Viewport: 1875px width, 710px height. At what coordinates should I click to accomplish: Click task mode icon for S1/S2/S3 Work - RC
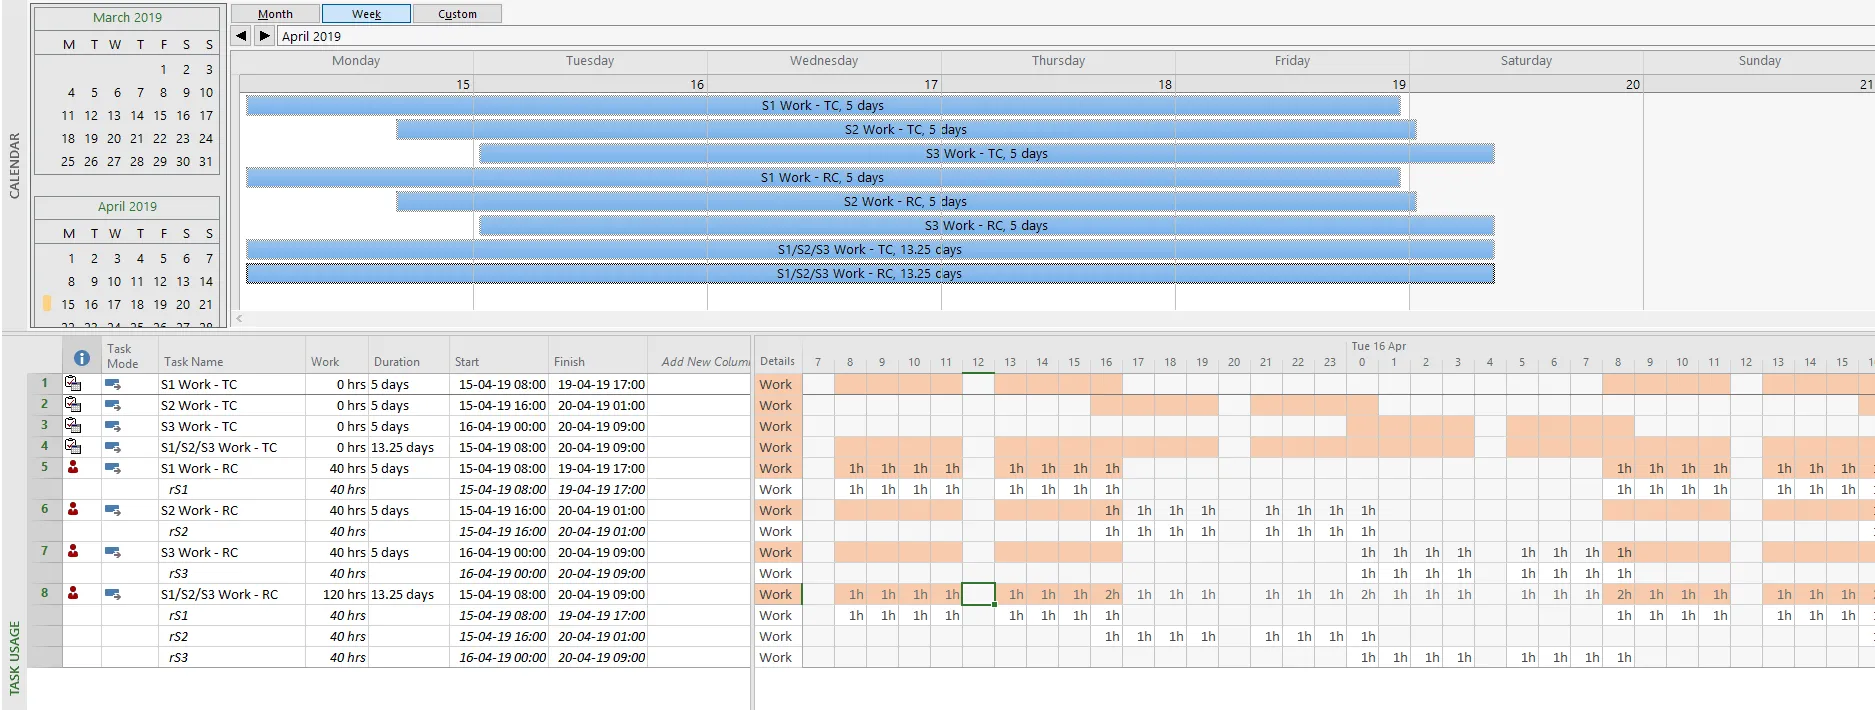tap(113, 594)
